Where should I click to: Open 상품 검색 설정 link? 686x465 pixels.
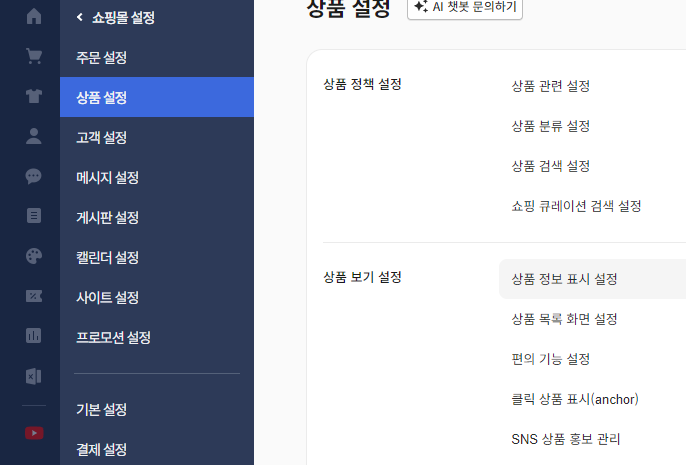tap(551, 166)
